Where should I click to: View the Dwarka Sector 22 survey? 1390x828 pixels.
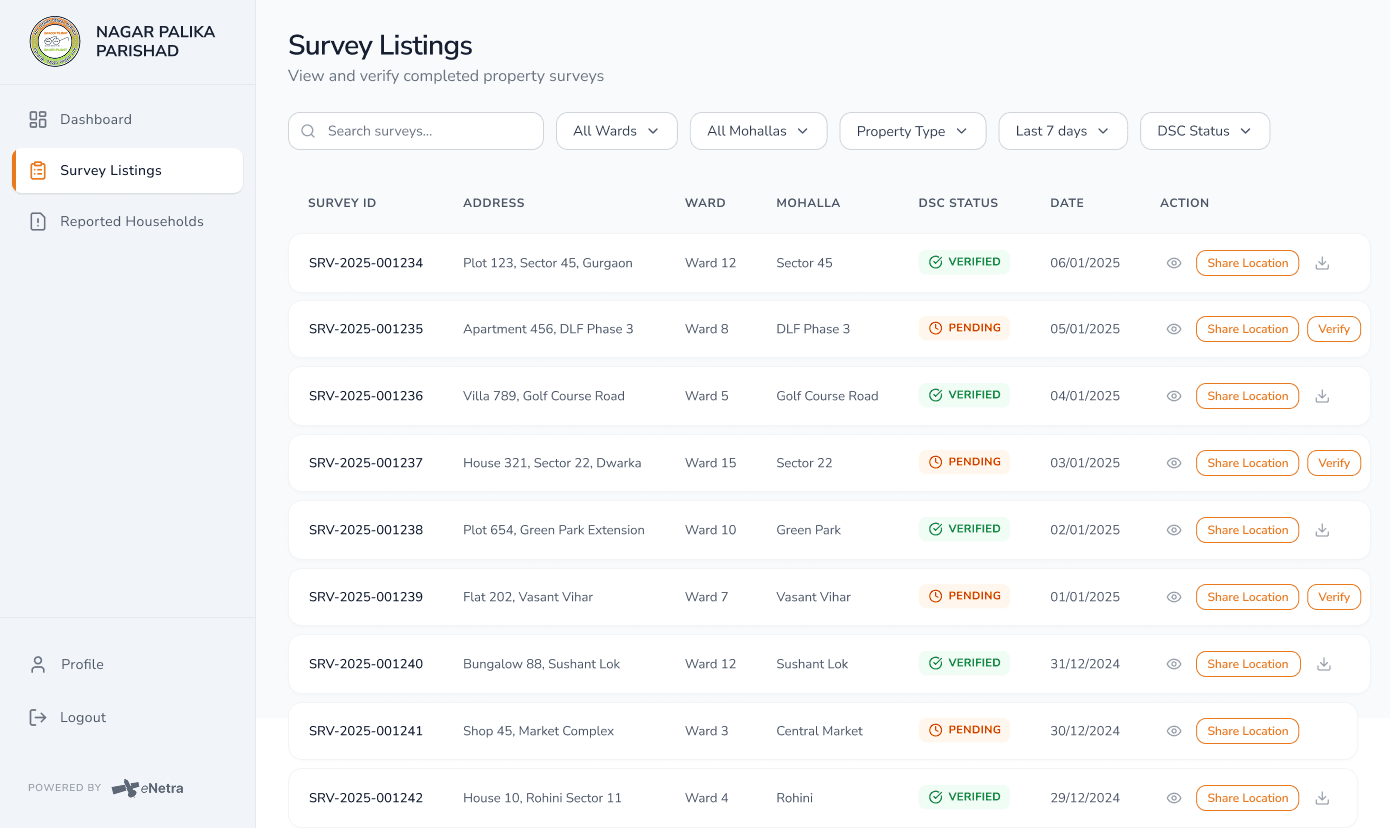point(1174,463)
